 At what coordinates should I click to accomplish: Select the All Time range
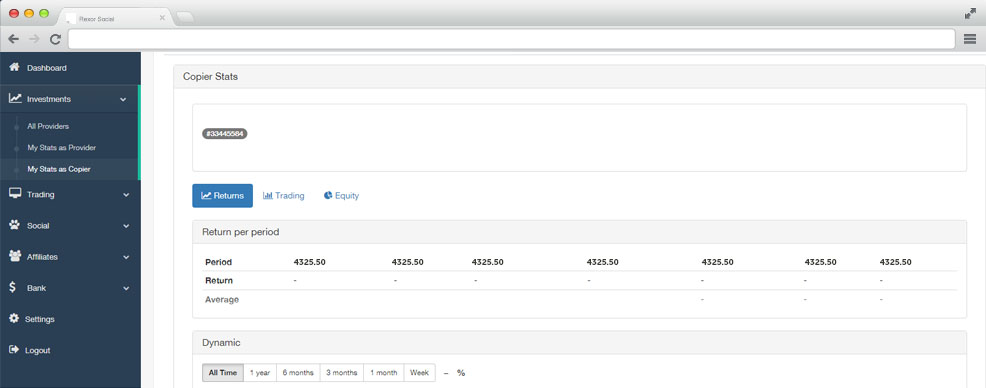coord(223,373)
